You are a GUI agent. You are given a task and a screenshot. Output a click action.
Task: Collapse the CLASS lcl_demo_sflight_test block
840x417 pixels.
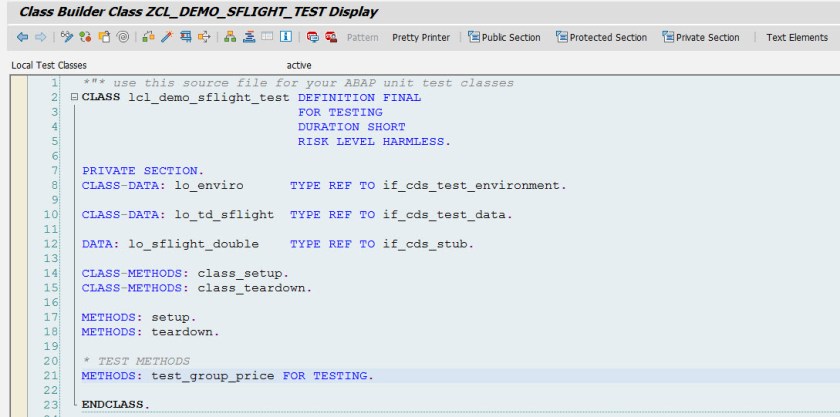coord(74,98)
